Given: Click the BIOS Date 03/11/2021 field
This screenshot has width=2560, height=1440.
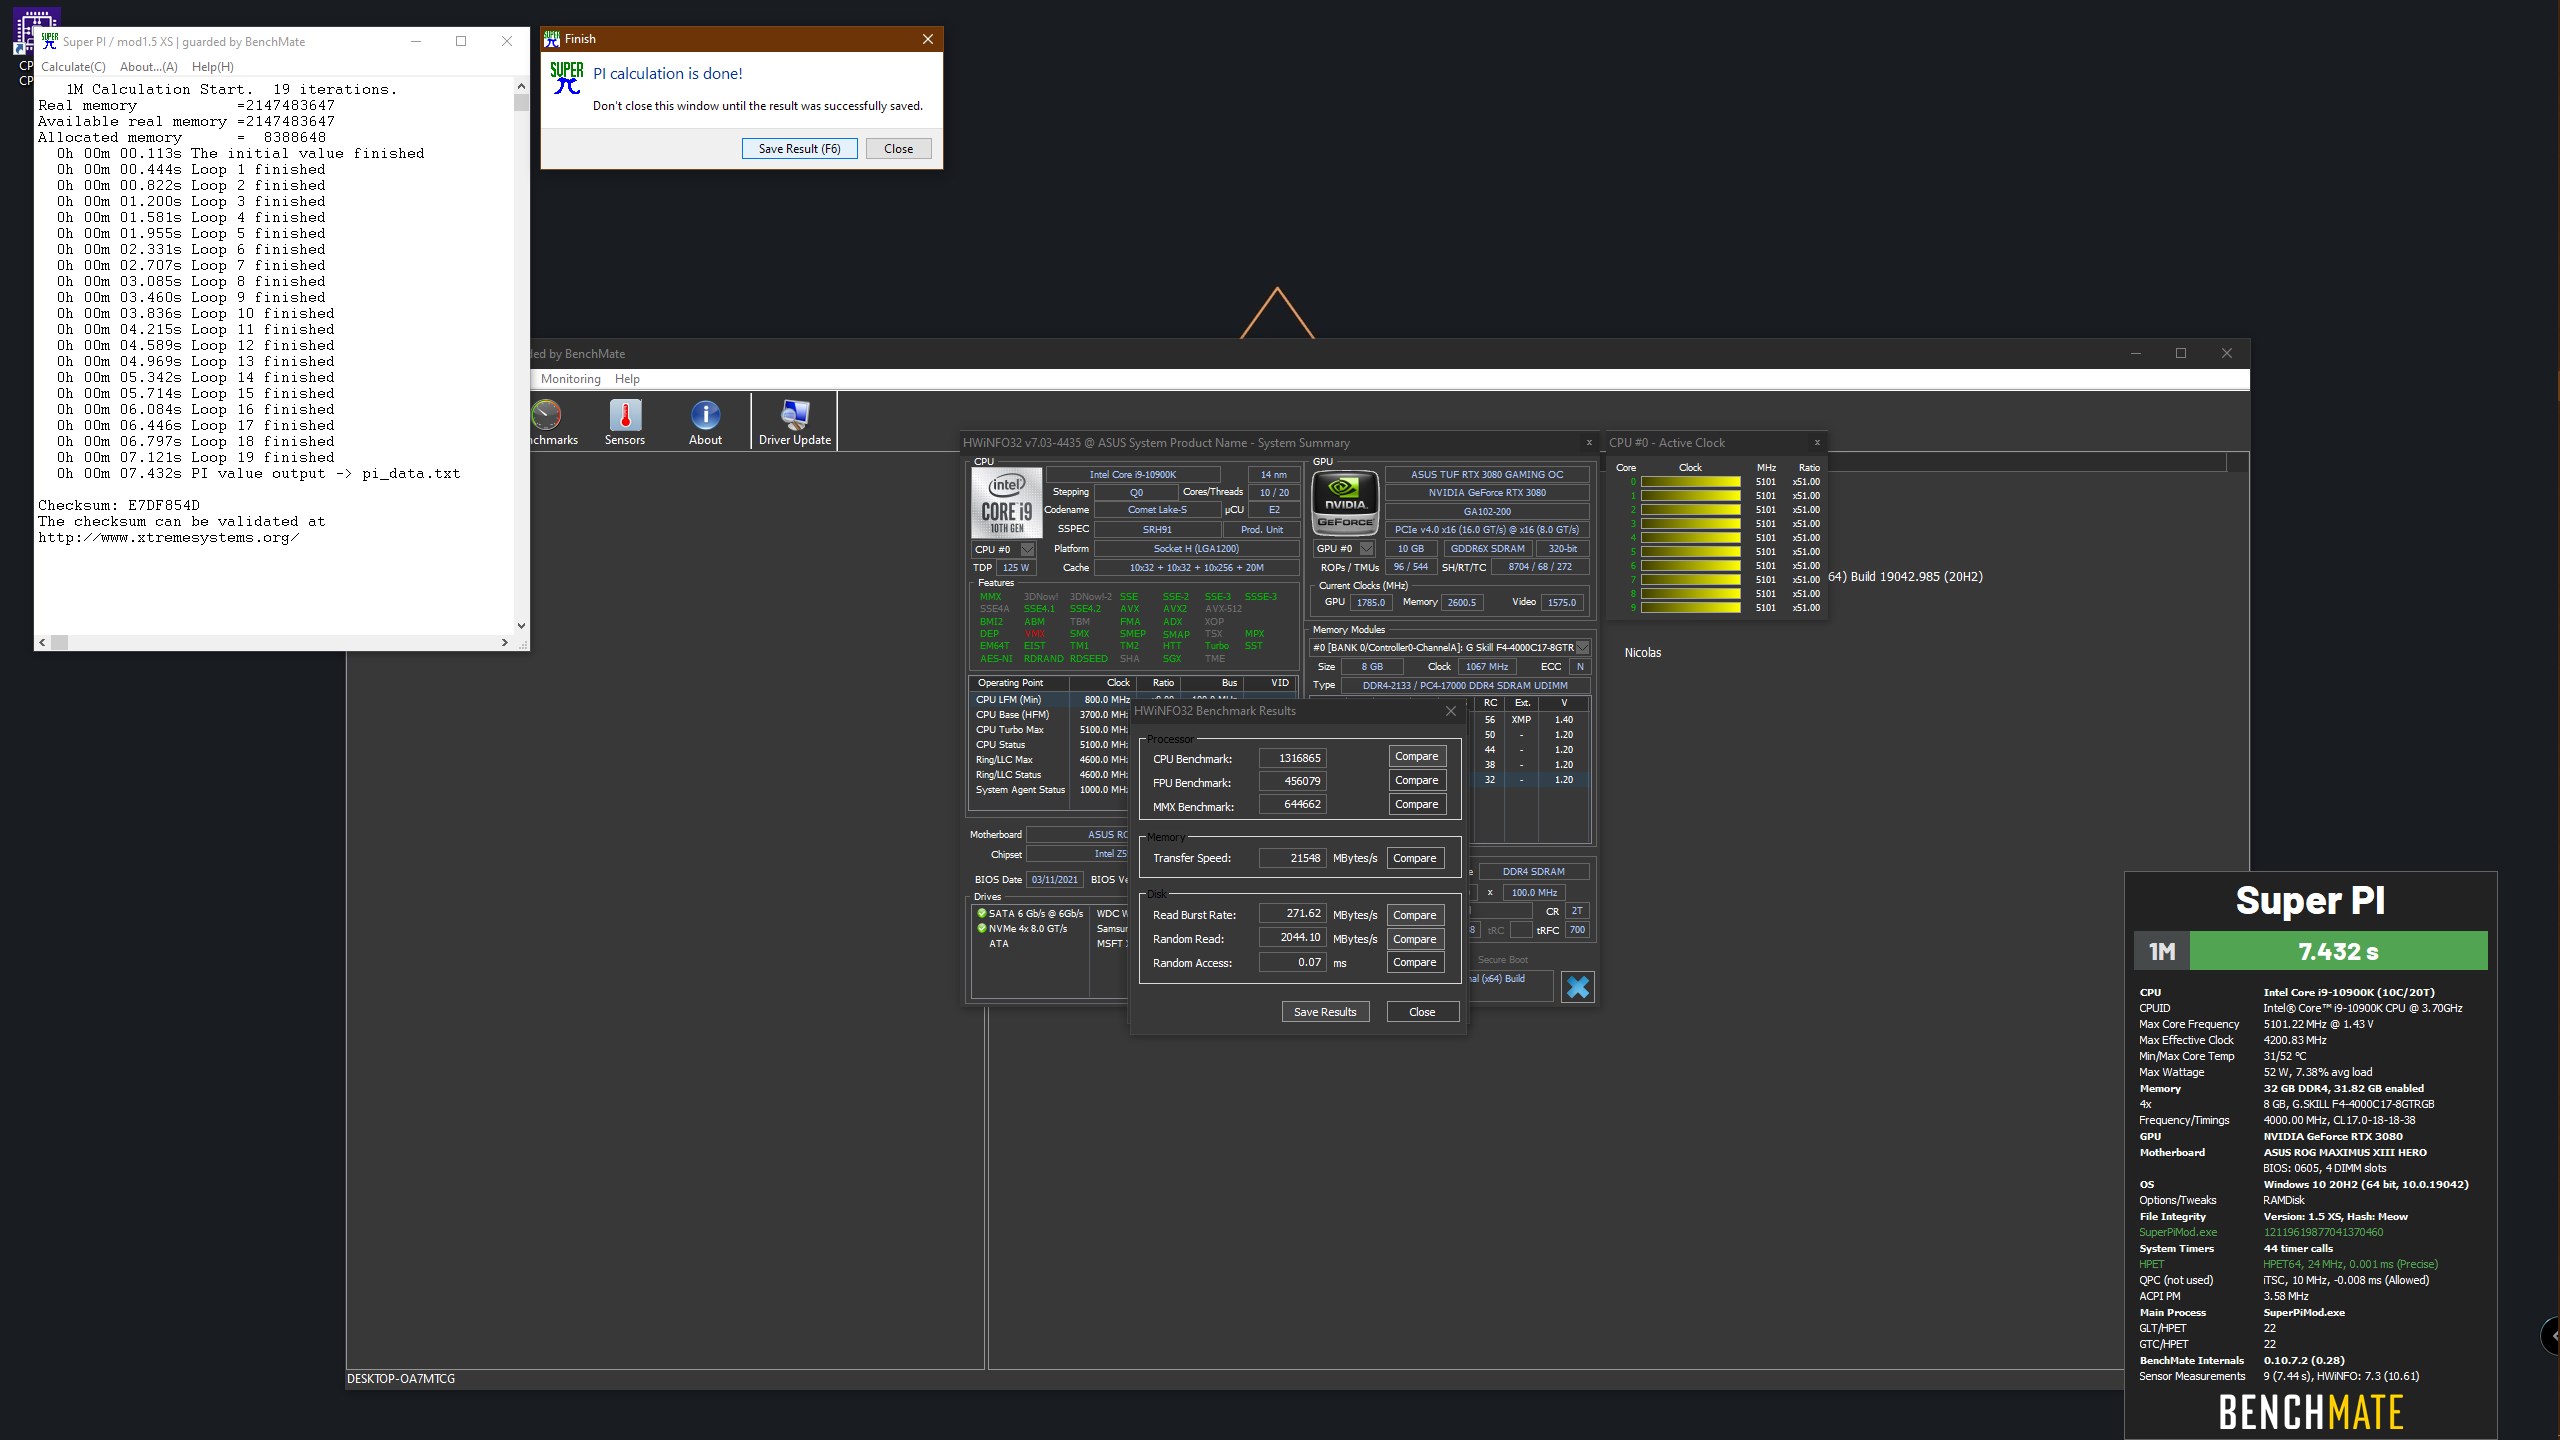Looking at the screenshot, I should click(x=1055, y=880).
